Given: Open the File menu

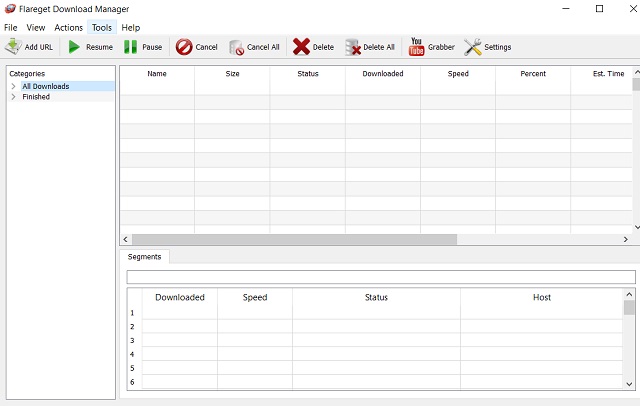Looking at the screenshot, I should [11, 27].
